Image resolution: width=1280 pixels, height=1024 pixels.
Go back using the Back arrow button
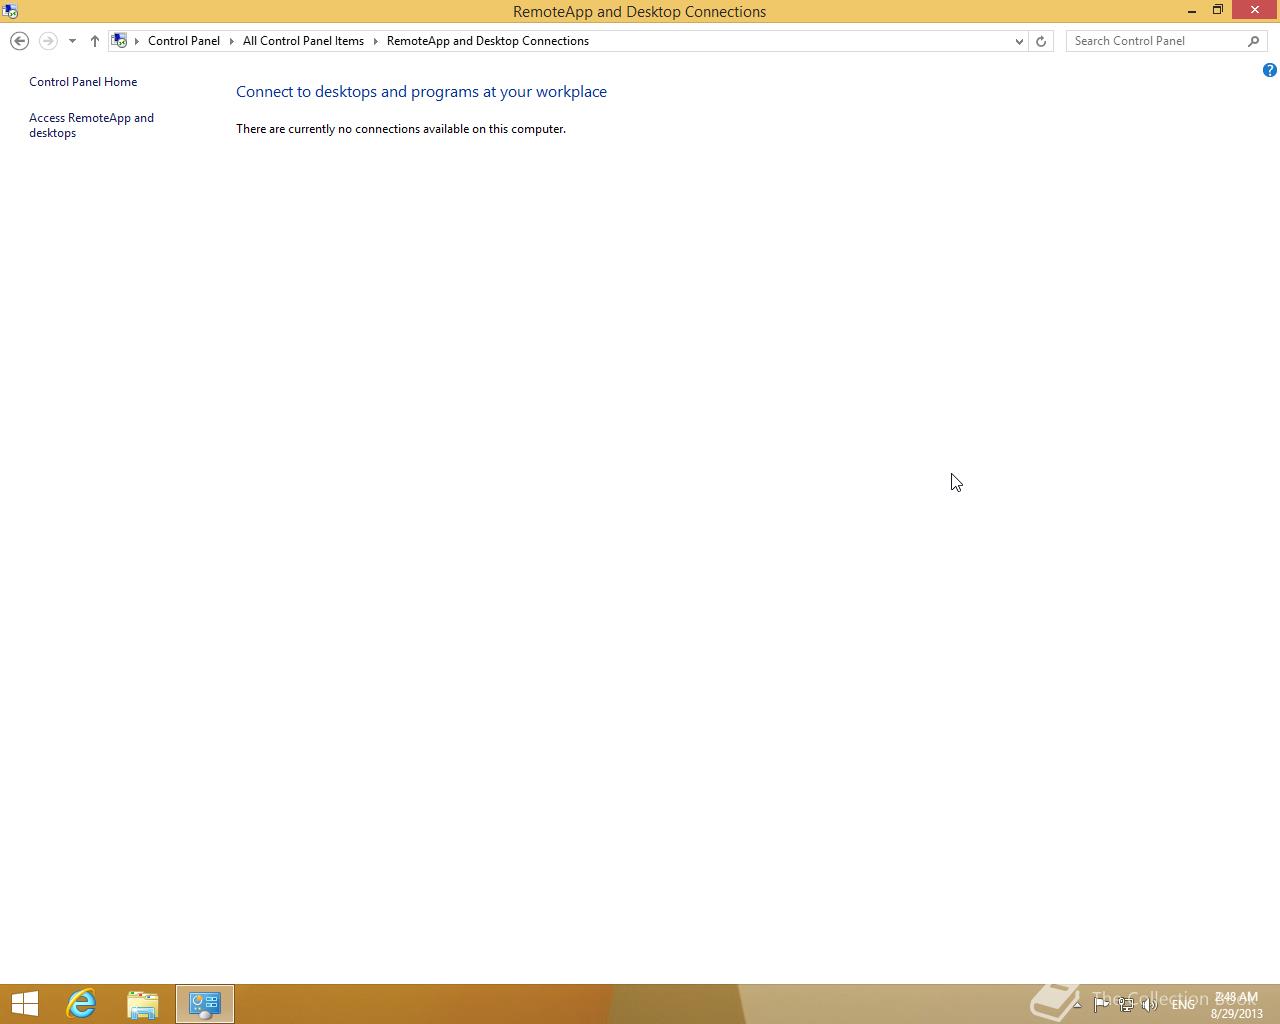tap(19, 41)
